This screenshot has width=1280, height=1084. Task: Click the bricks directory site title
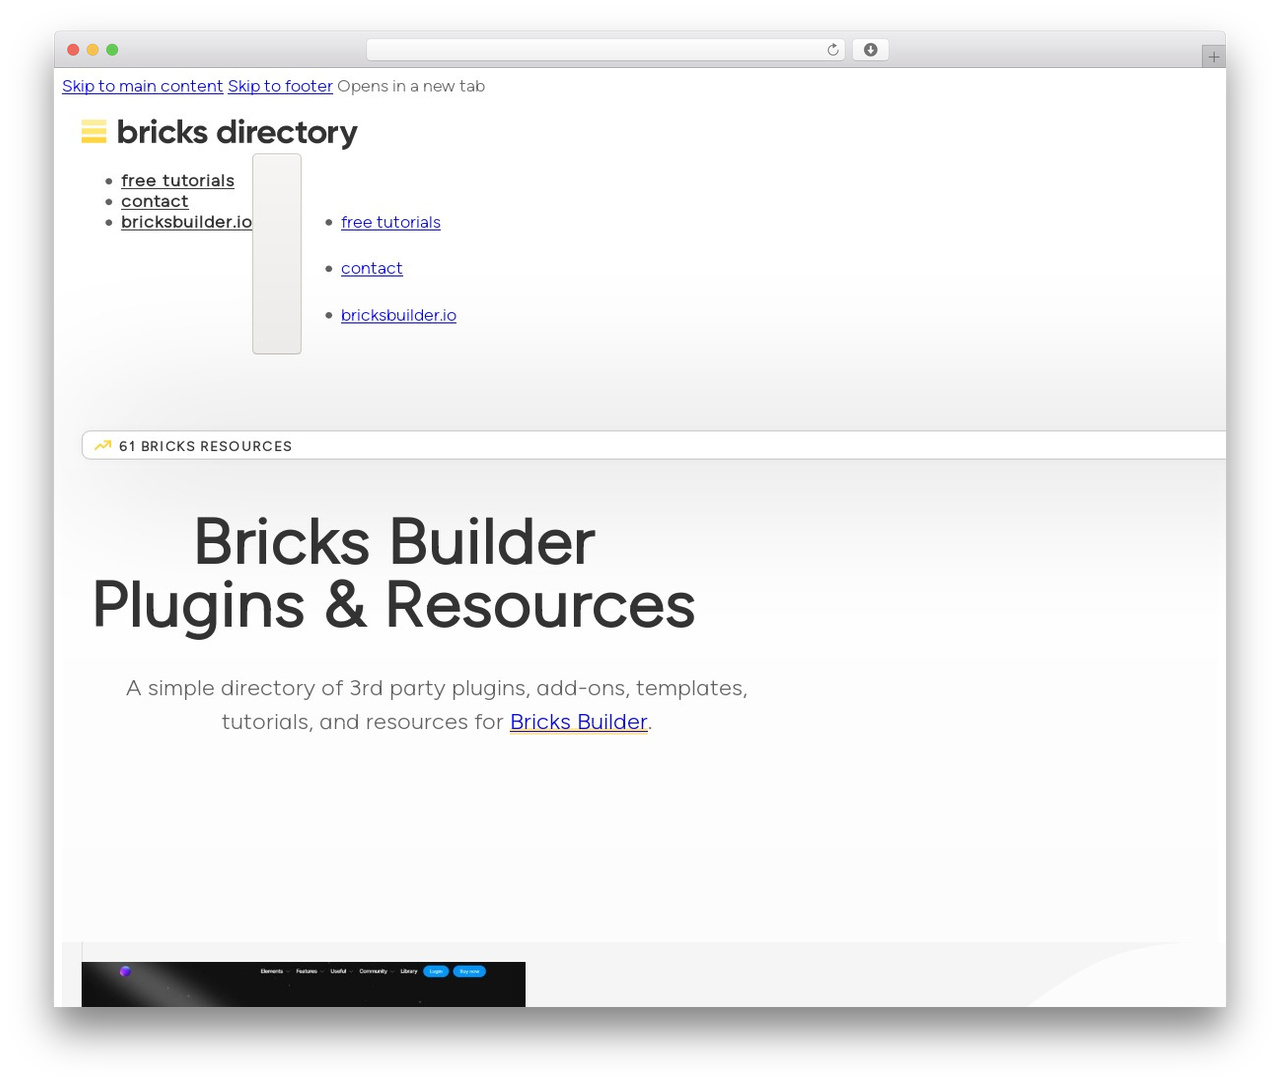(237, 132)
